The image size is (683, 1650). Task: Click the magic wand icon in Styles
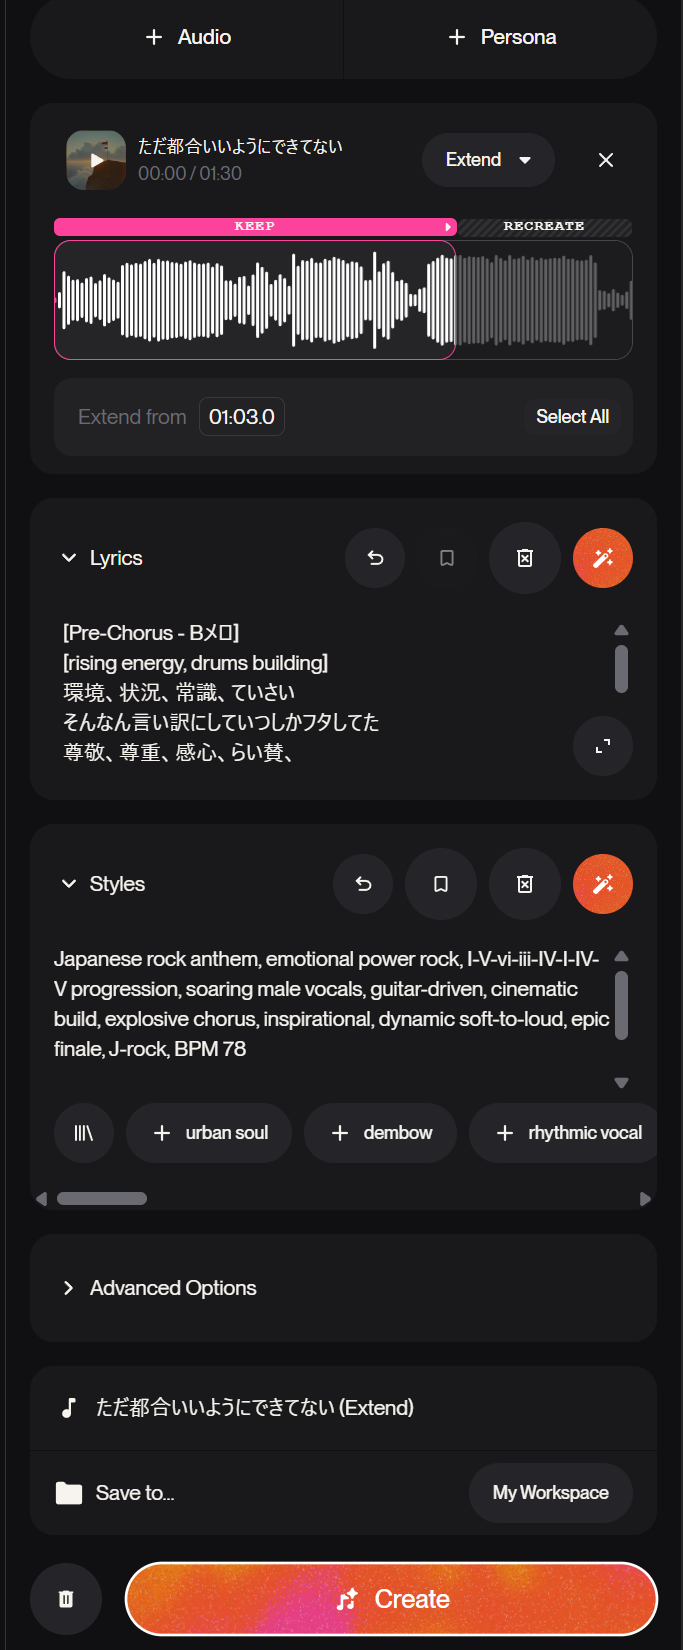click(x=602, y=884)
